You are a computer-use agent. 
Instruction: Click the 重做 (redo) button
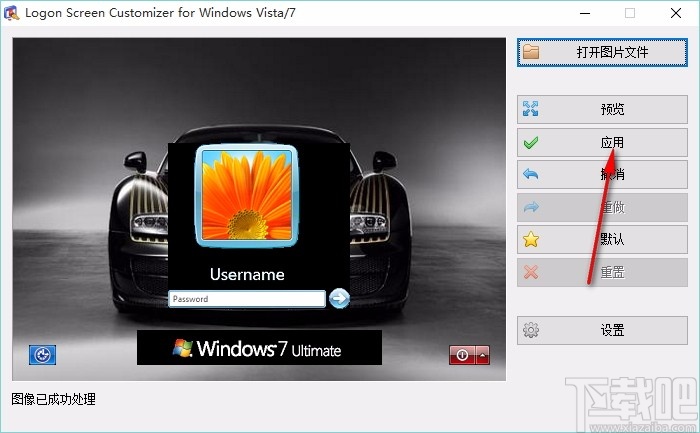pyautogui.click(x=602, y=207)
